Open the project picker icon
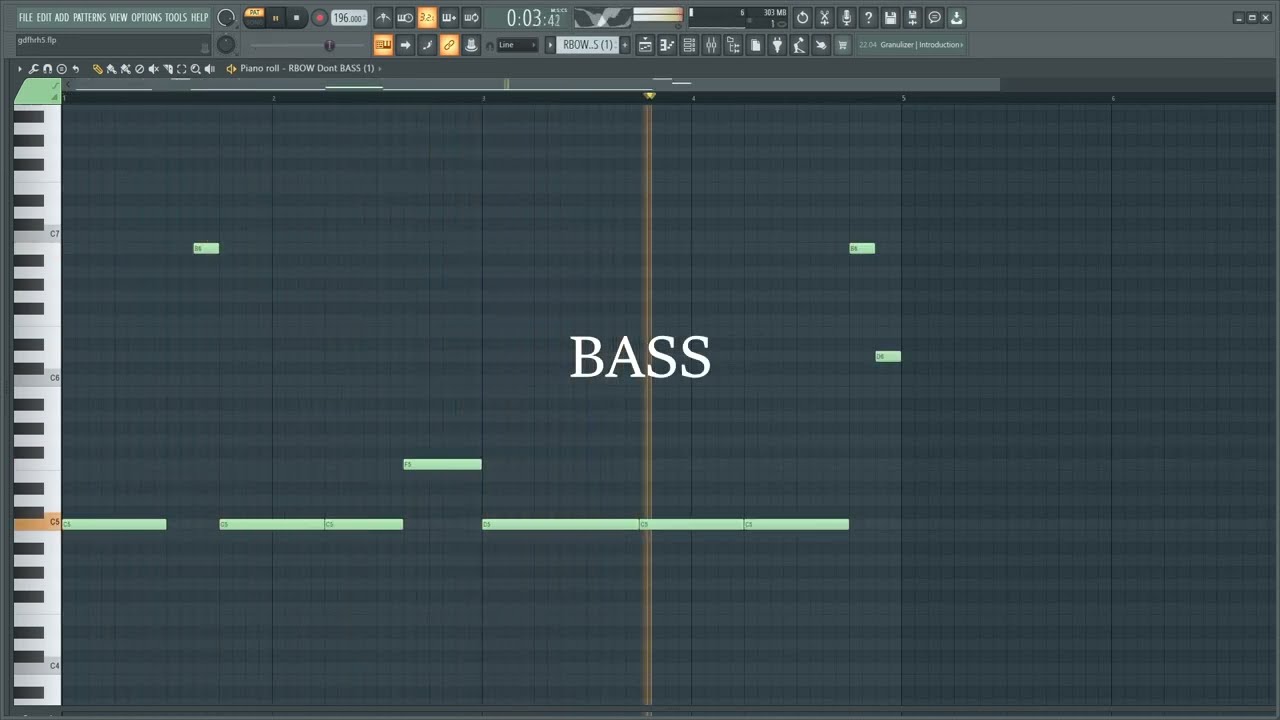 point(755,45)
